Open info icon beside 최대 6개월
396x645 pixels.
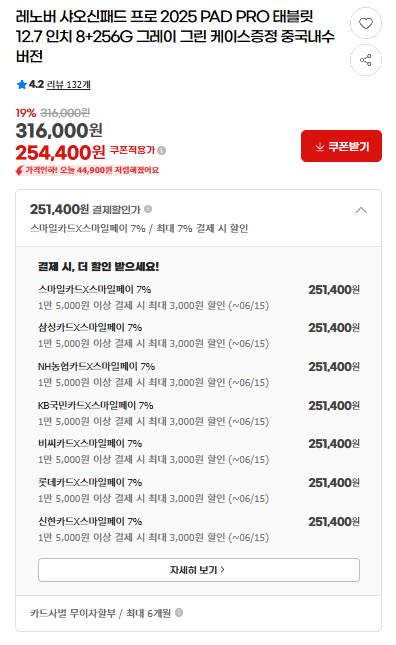click(179, 613)
